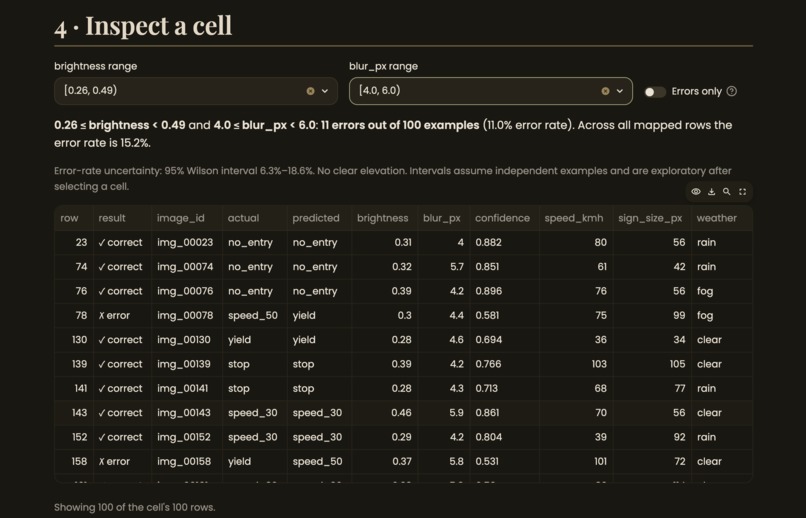Select cell img_00078

(185, 316)
